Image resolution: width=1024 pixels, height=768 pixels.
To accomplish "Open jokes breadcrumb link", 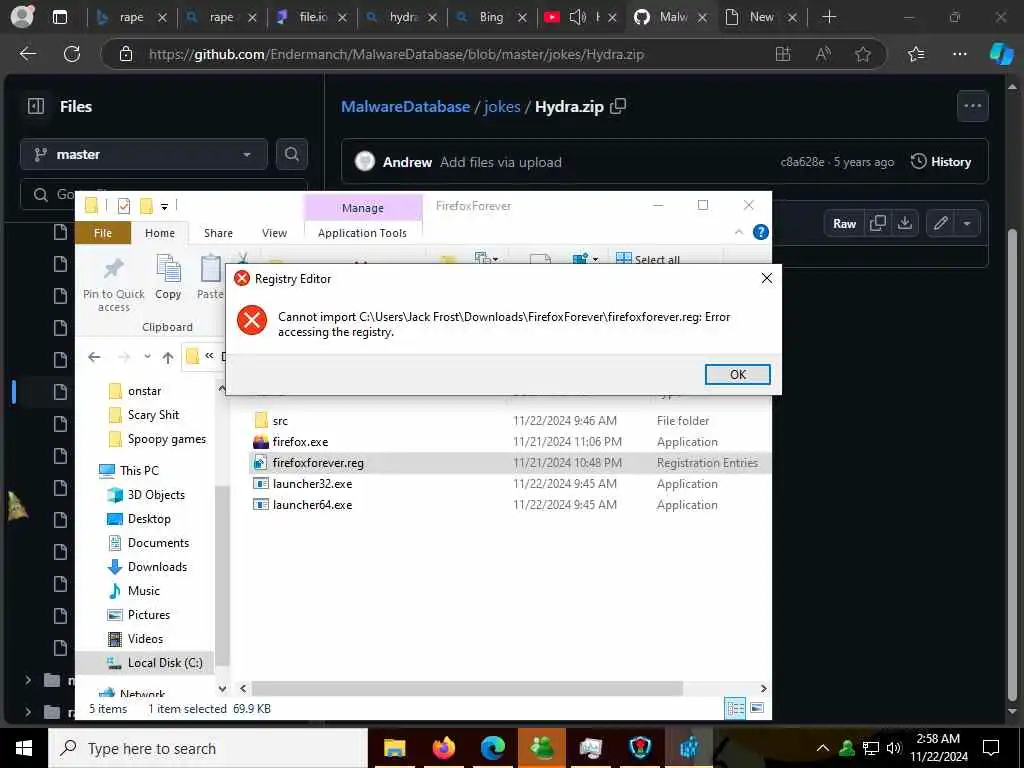I will coord(502,106).
